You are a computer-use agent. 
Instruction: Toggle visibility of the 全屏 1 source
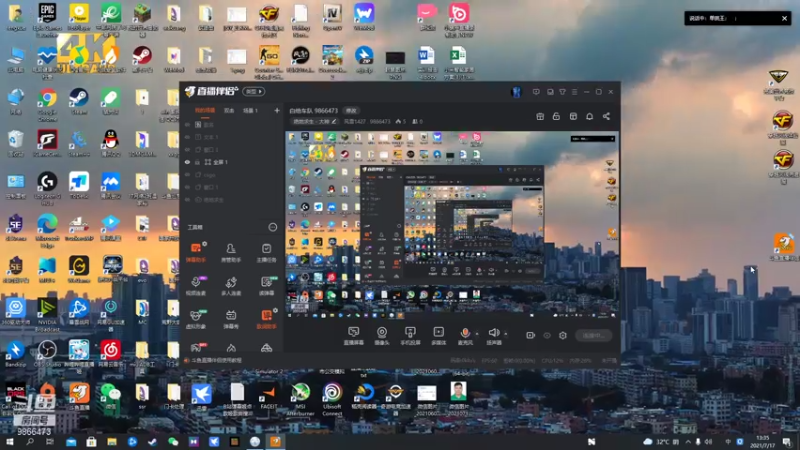coord(187,162)
